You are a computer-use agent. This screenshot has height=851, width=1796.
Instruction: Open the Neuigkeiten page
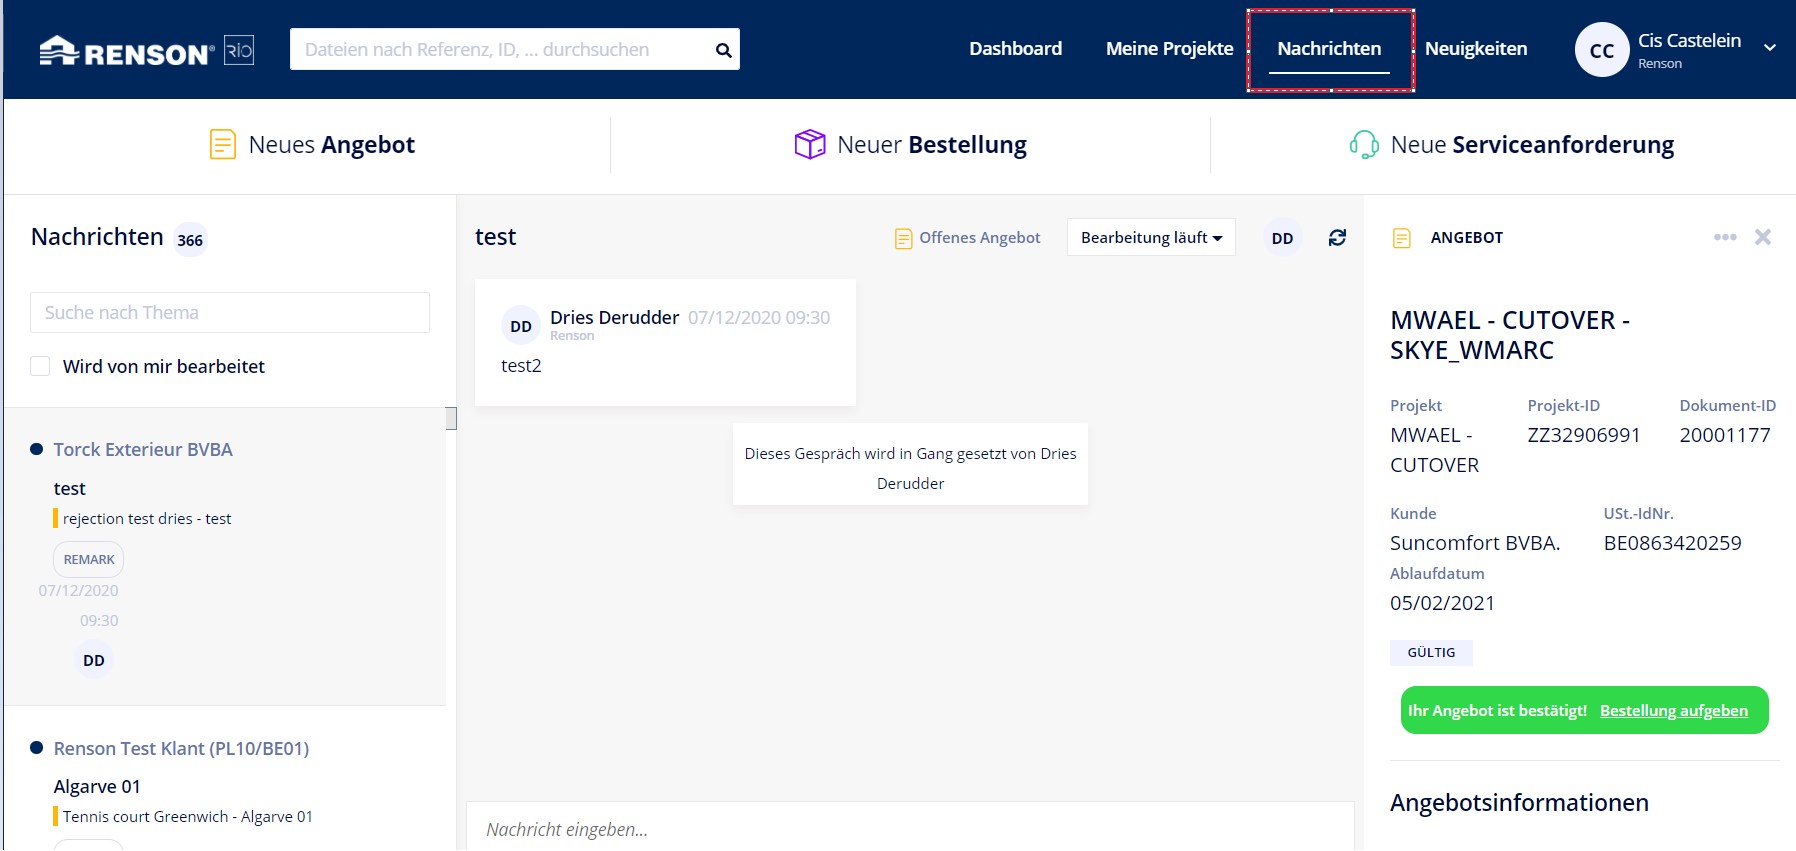point(1475,49)
